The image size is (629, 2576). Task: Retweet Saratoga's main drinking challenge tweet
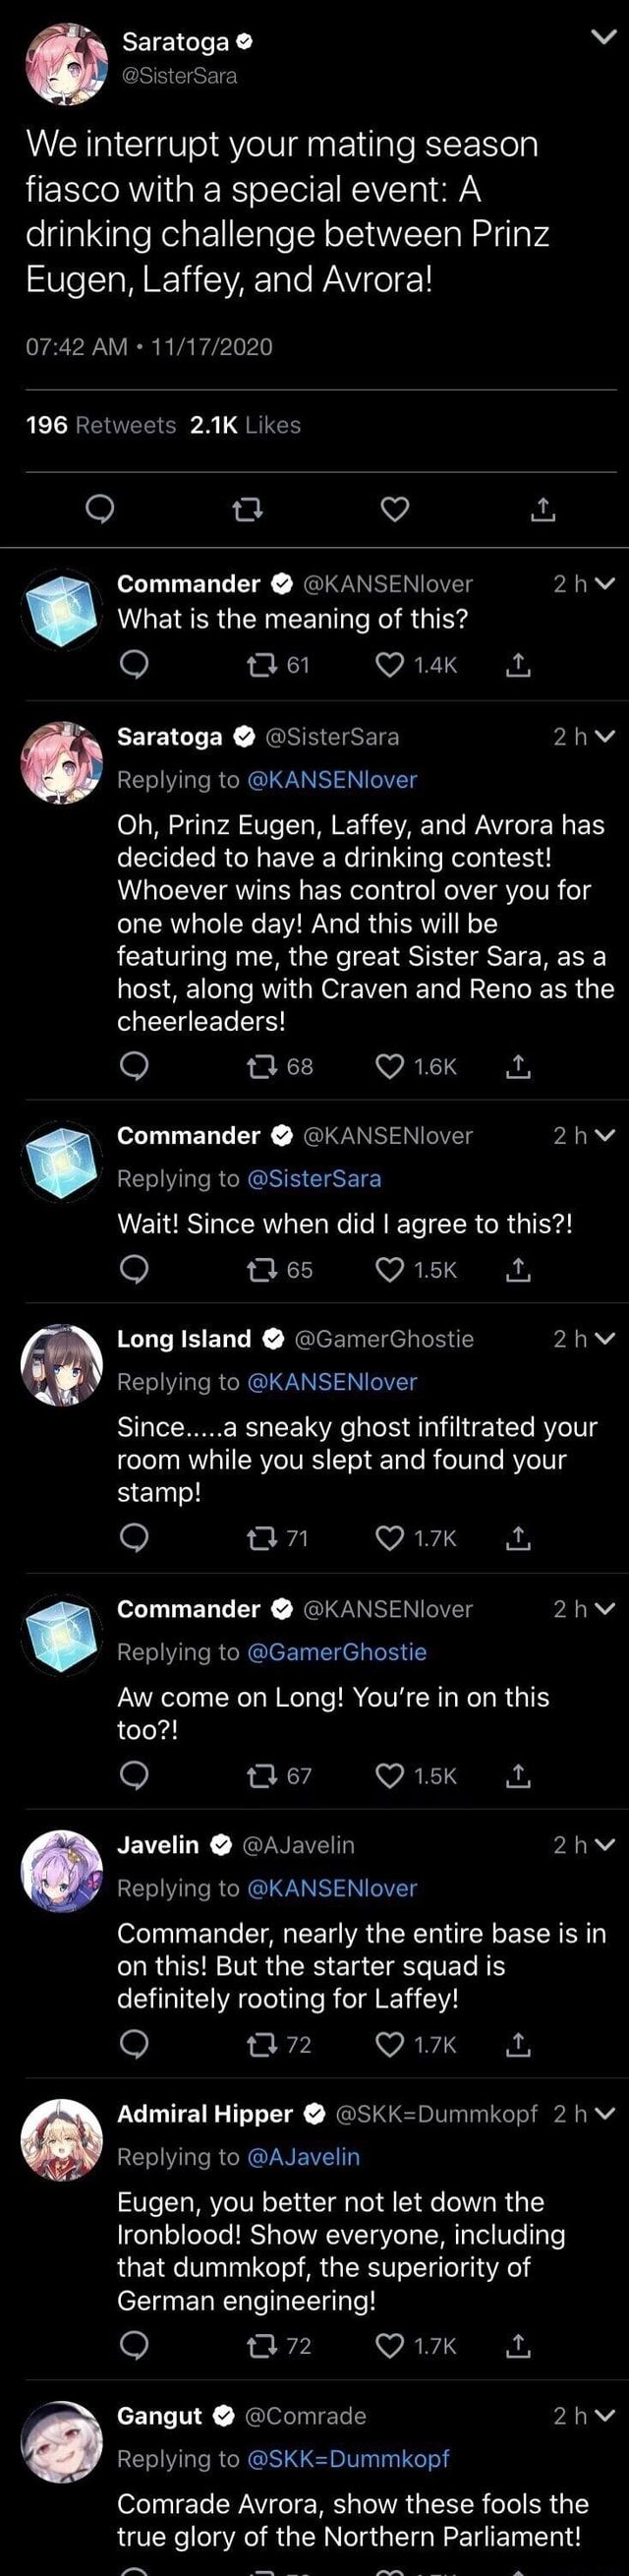[247, 510]
